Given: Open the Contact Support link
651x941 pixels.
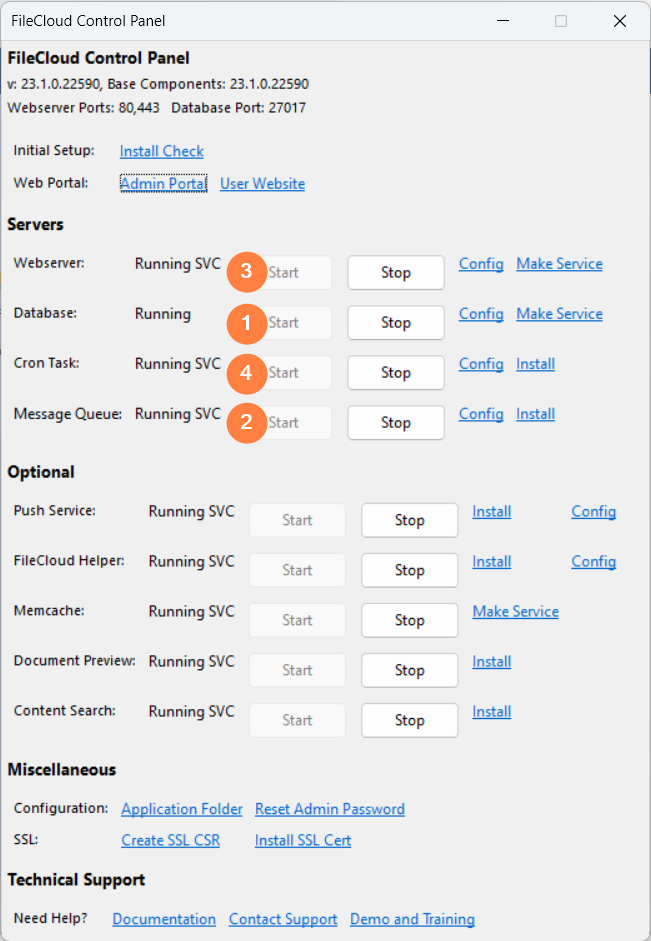Looking at the screenshot, I should (282, 919).
